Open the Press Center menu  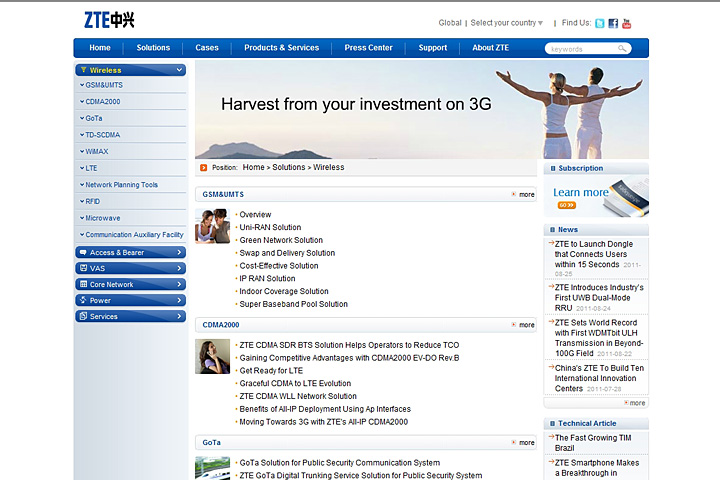click(x=368, y=48)
